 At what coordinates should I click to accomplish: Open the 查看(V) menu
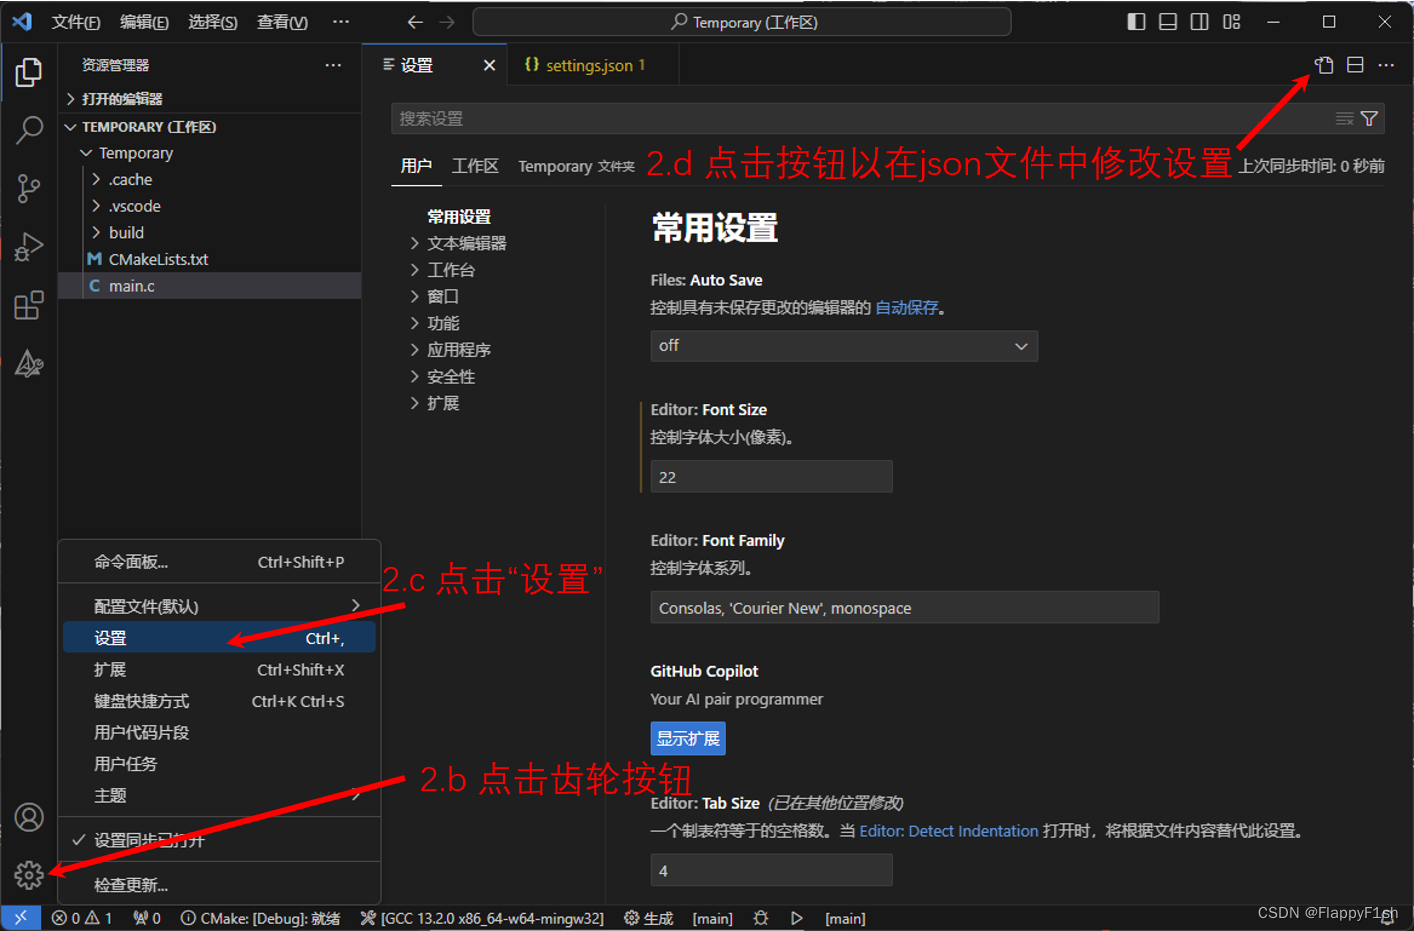pos(282,22)
